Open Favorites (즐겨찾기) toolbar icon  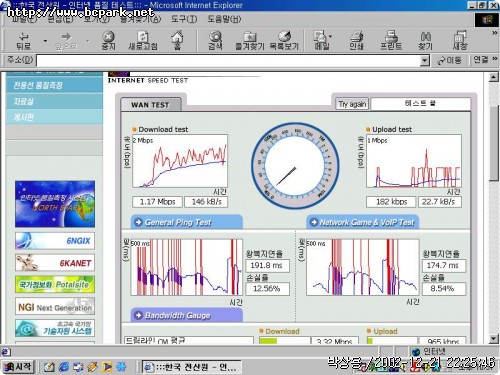(250, 41)
